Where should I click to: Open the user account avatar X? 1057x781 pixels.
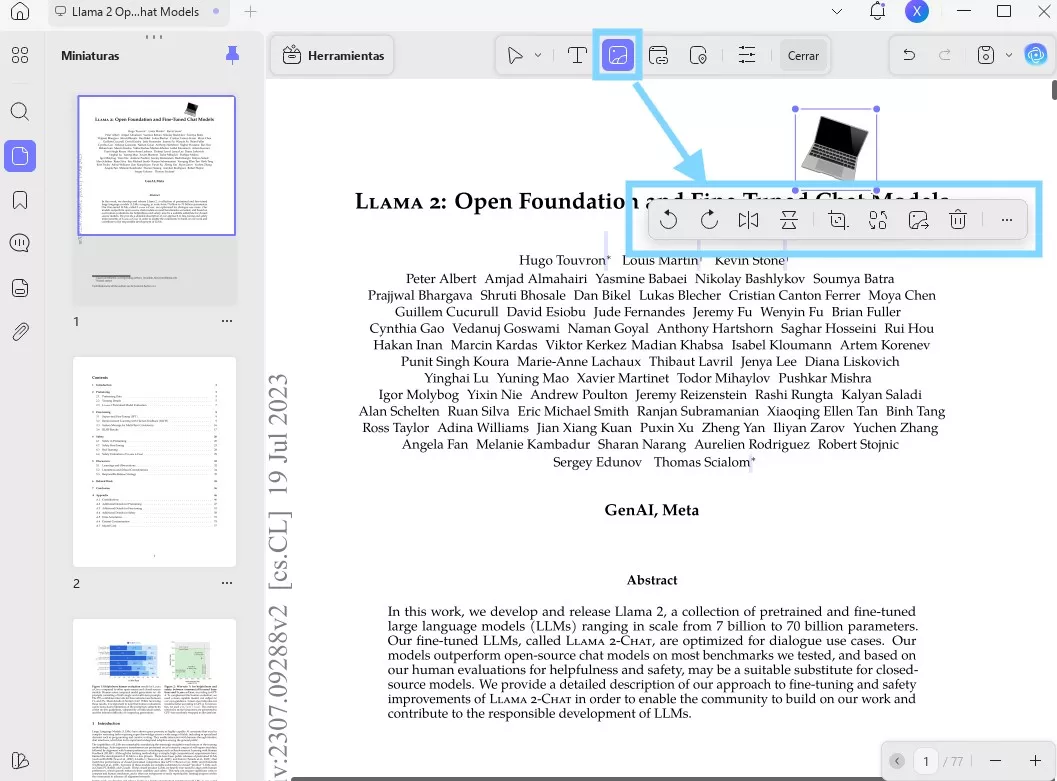916,11
